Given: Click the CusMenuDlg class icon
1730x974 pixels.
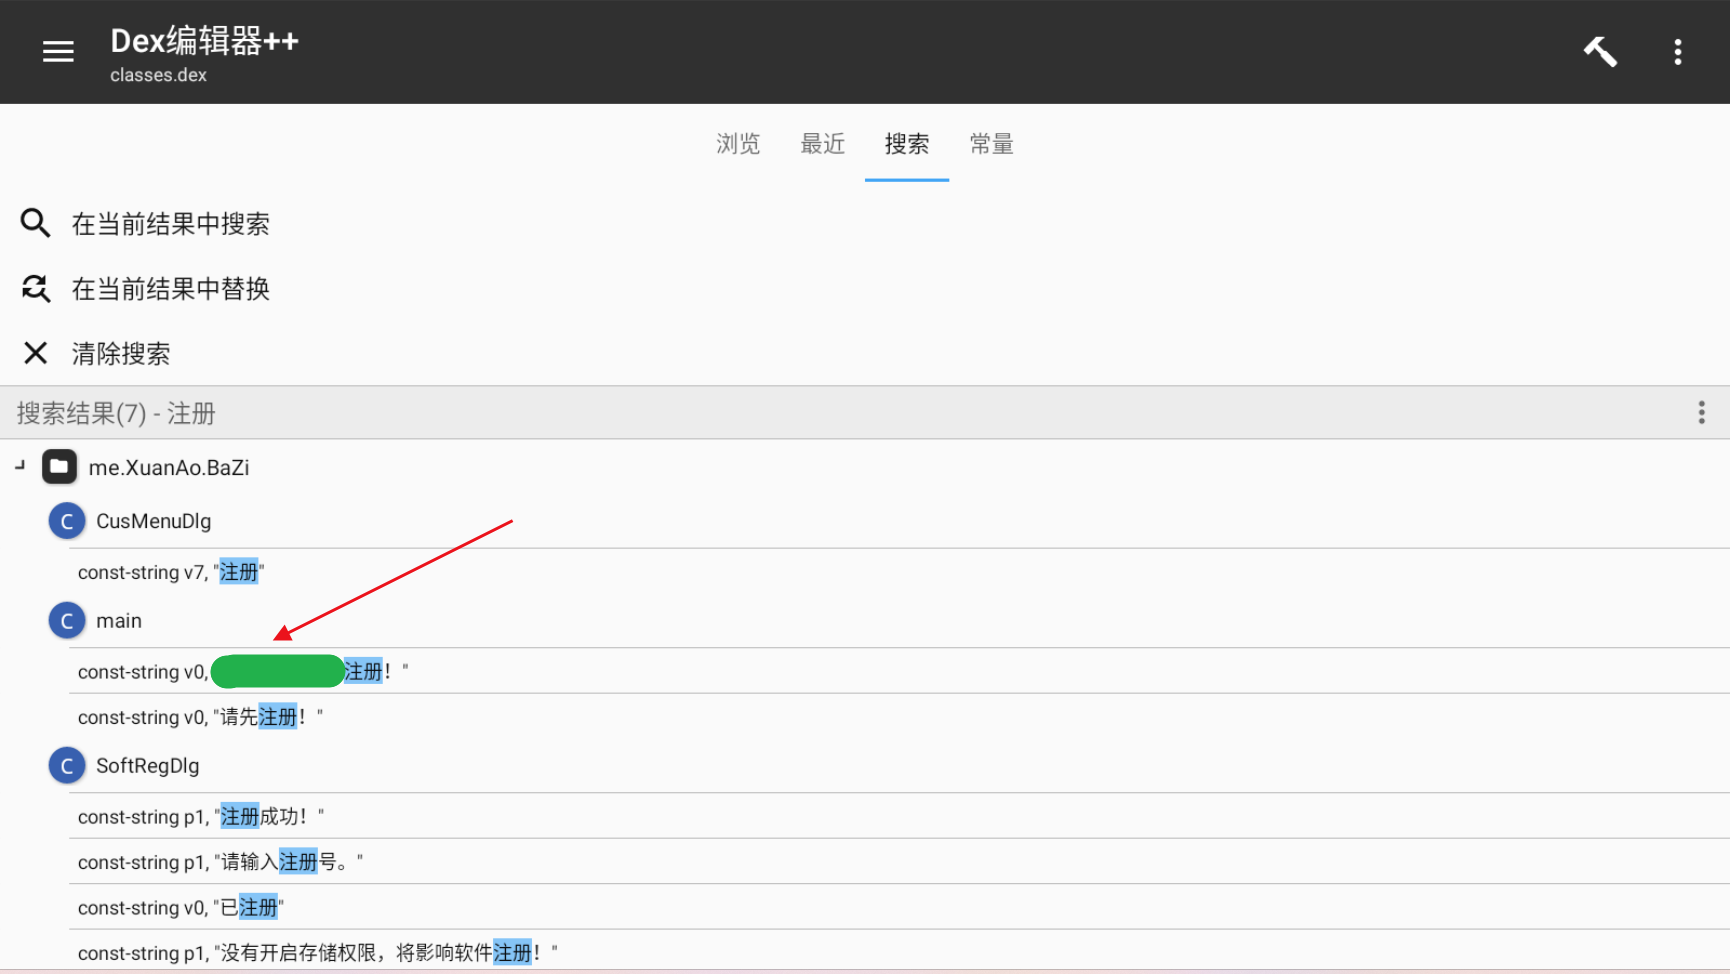Looking at the screenshot, I should 67,521.
